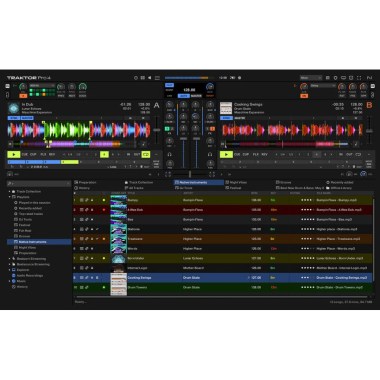Click the FX unit 1 dry/wet knob
Screen dimensions: 380x380
23,87
